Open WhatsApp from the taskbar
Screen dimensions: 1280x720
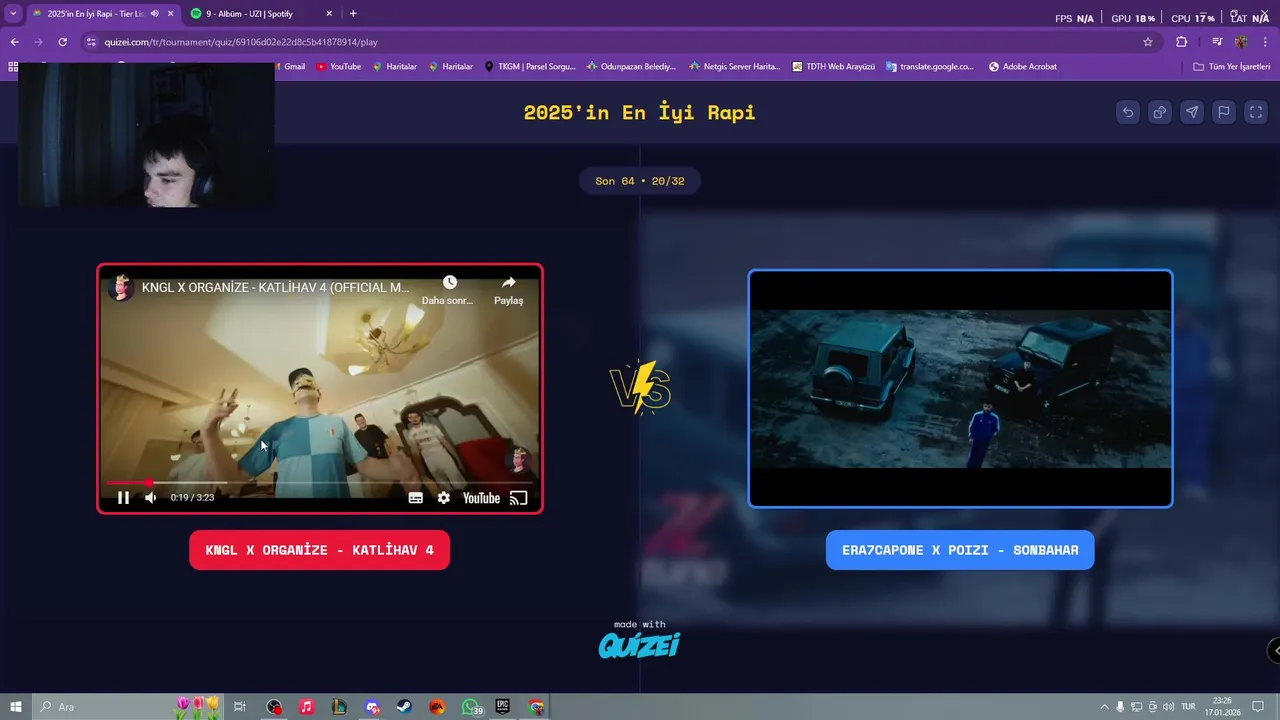pos(471,707)
